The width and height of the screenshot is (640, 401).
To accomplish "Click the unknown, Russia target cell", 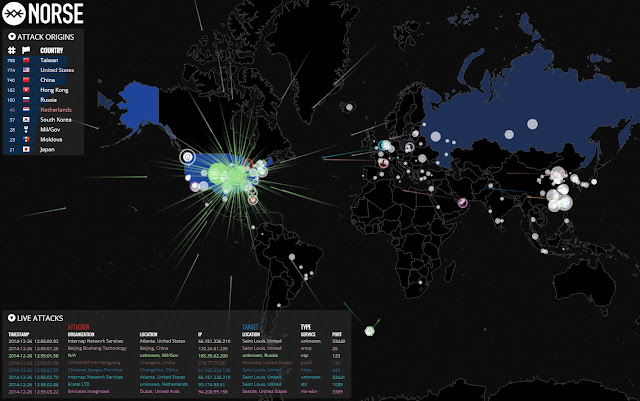I will pyautogui.click(x=260, y=356).
